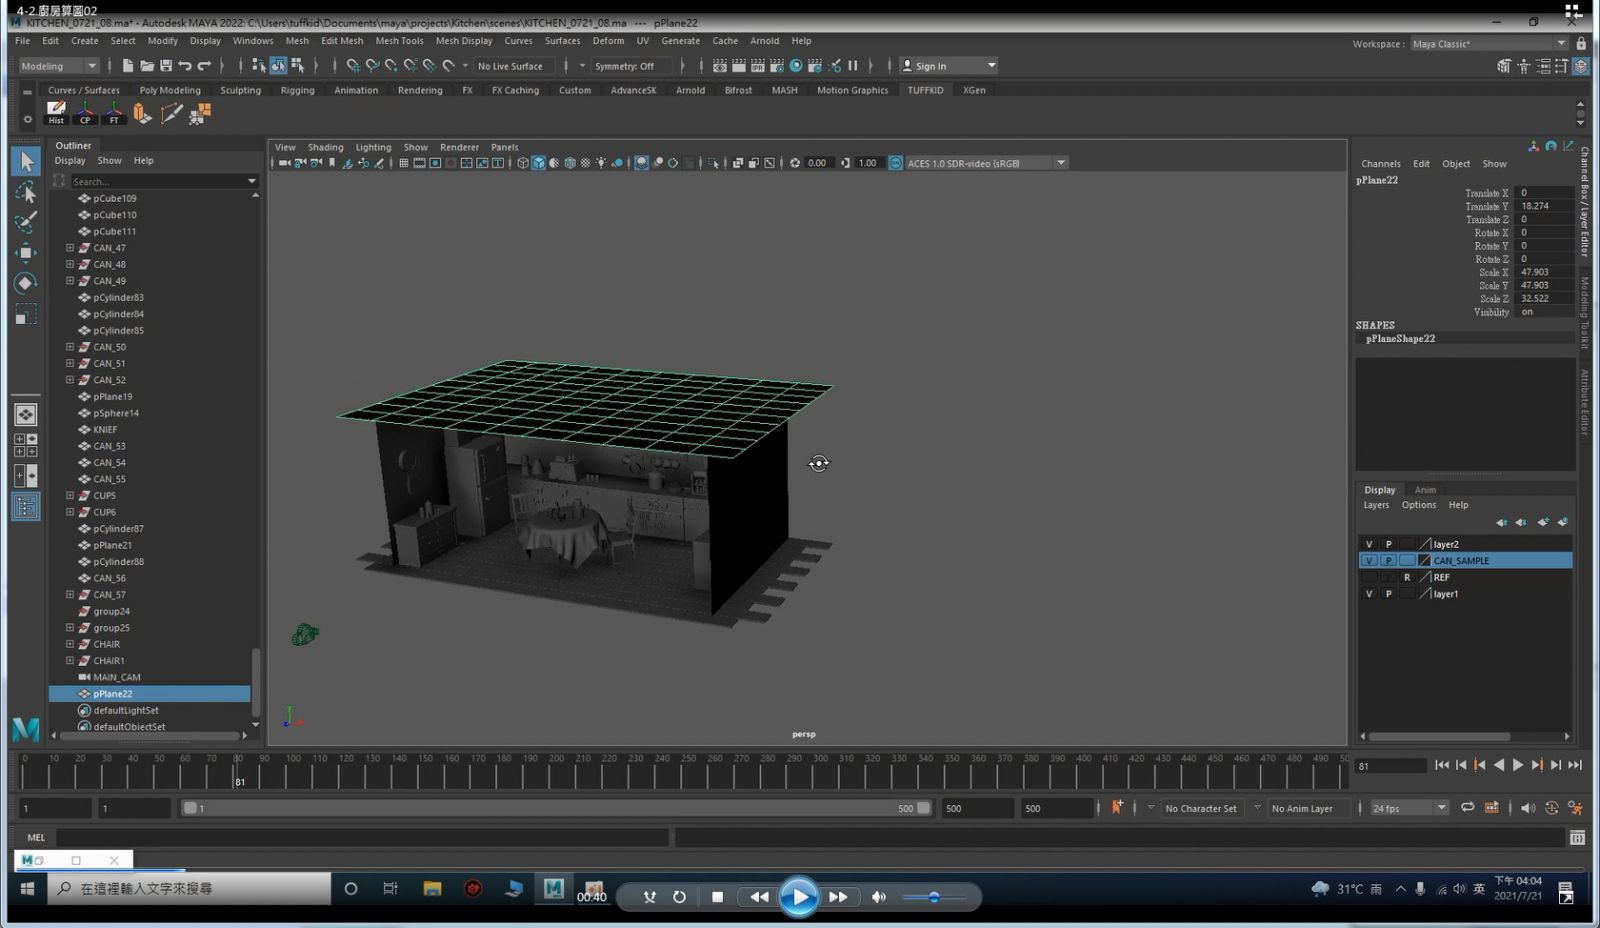
Task: Click the large blue Play button
Action: point(798,897)
